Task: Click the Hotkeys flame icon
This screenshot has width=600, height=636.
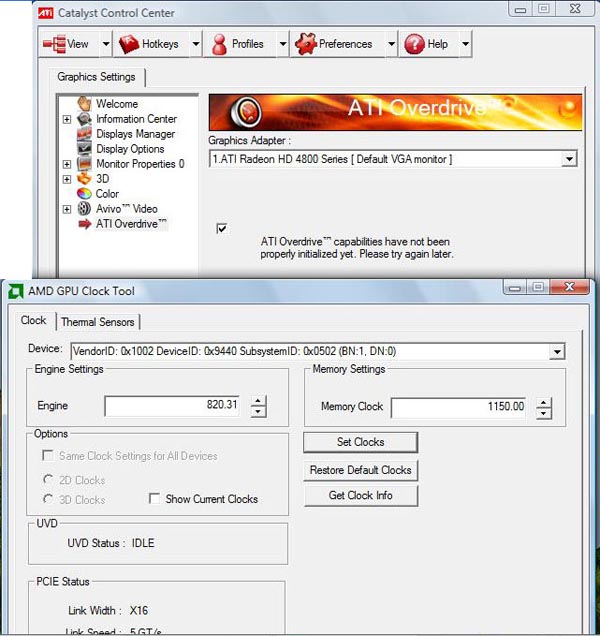Action: 129,44
